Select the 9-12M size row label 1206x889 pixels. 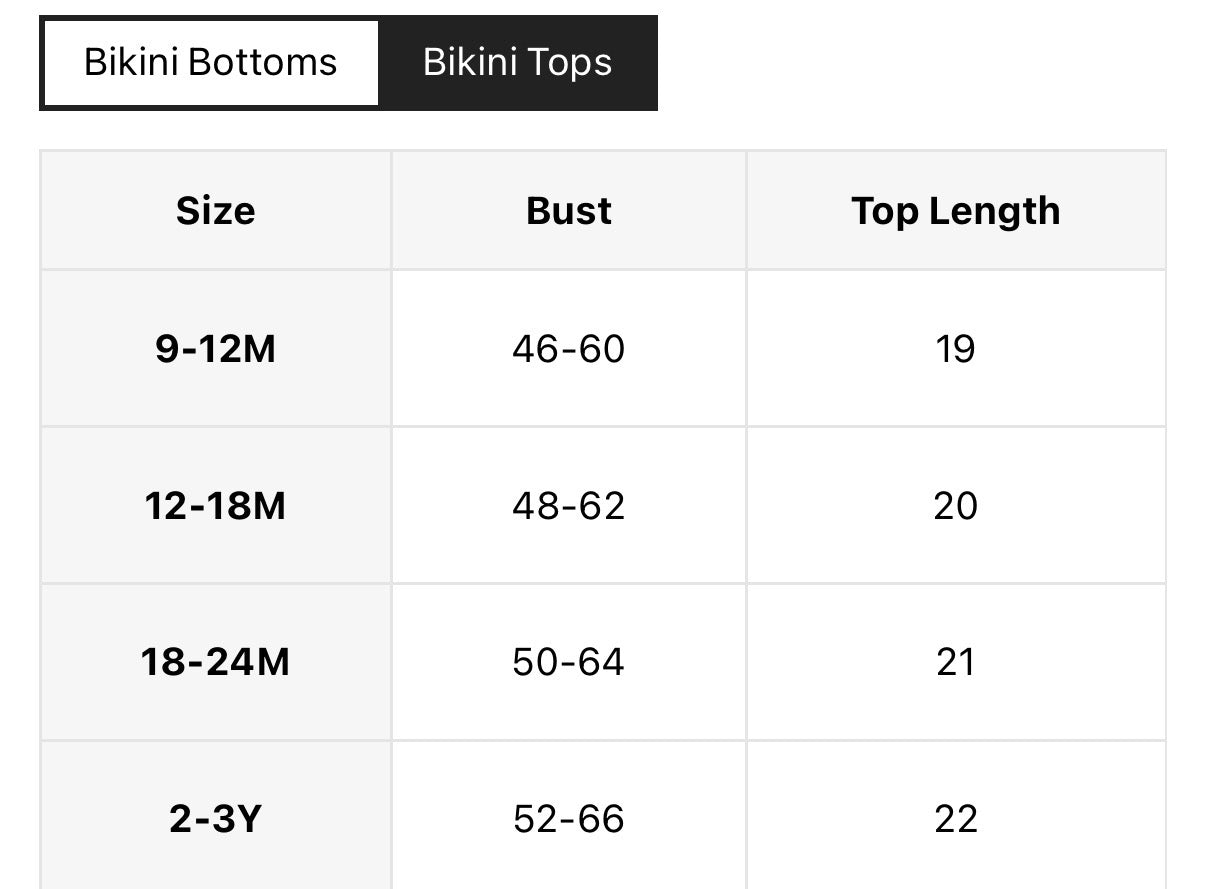point(215,349)
